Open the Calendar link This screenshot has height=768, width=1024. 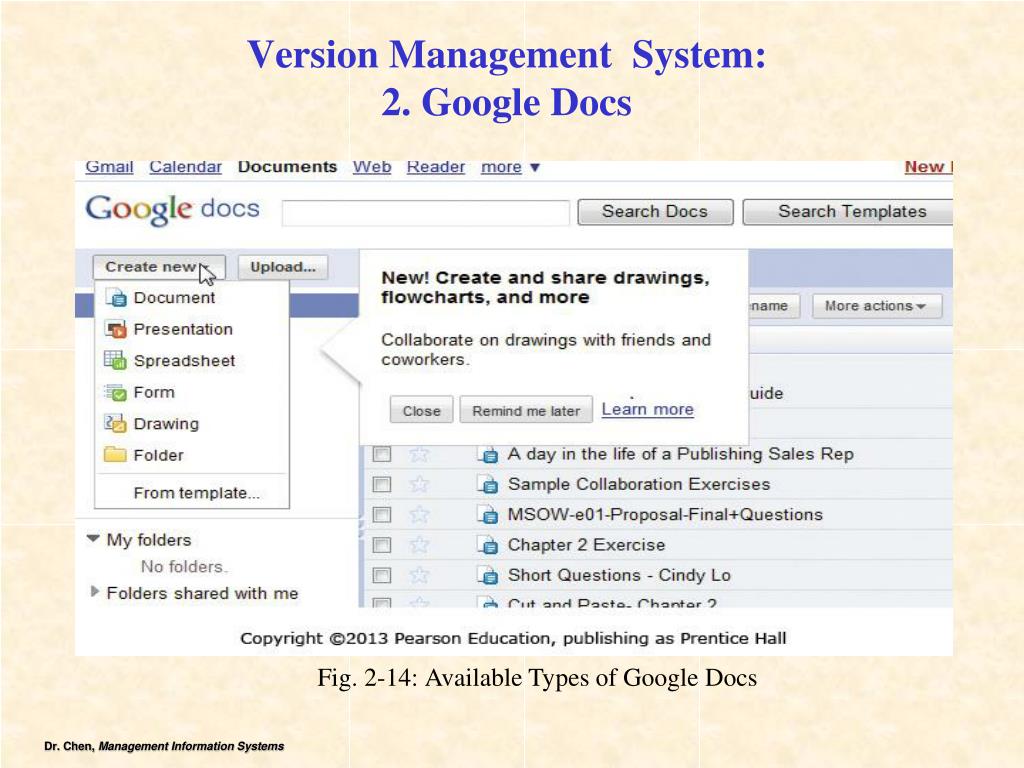[x=185, y=167]
